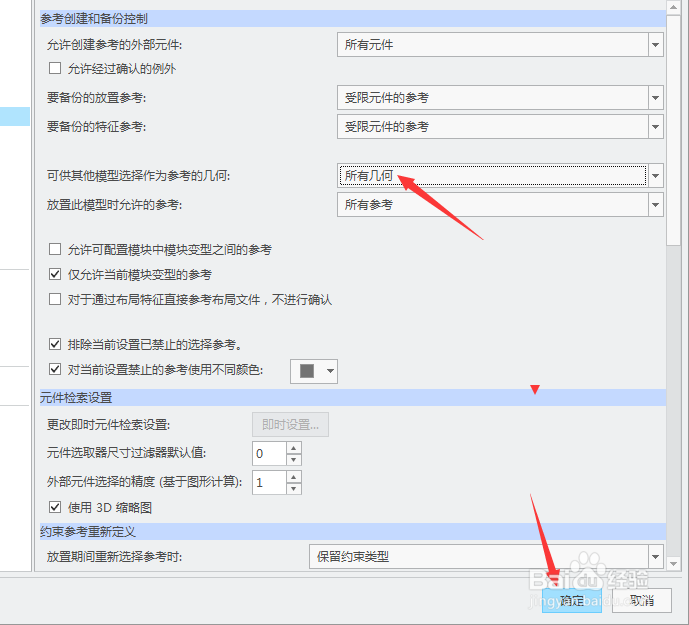Decrease 元件选取器尺寸过滤器 value with down arrow

tap(294, 460)
